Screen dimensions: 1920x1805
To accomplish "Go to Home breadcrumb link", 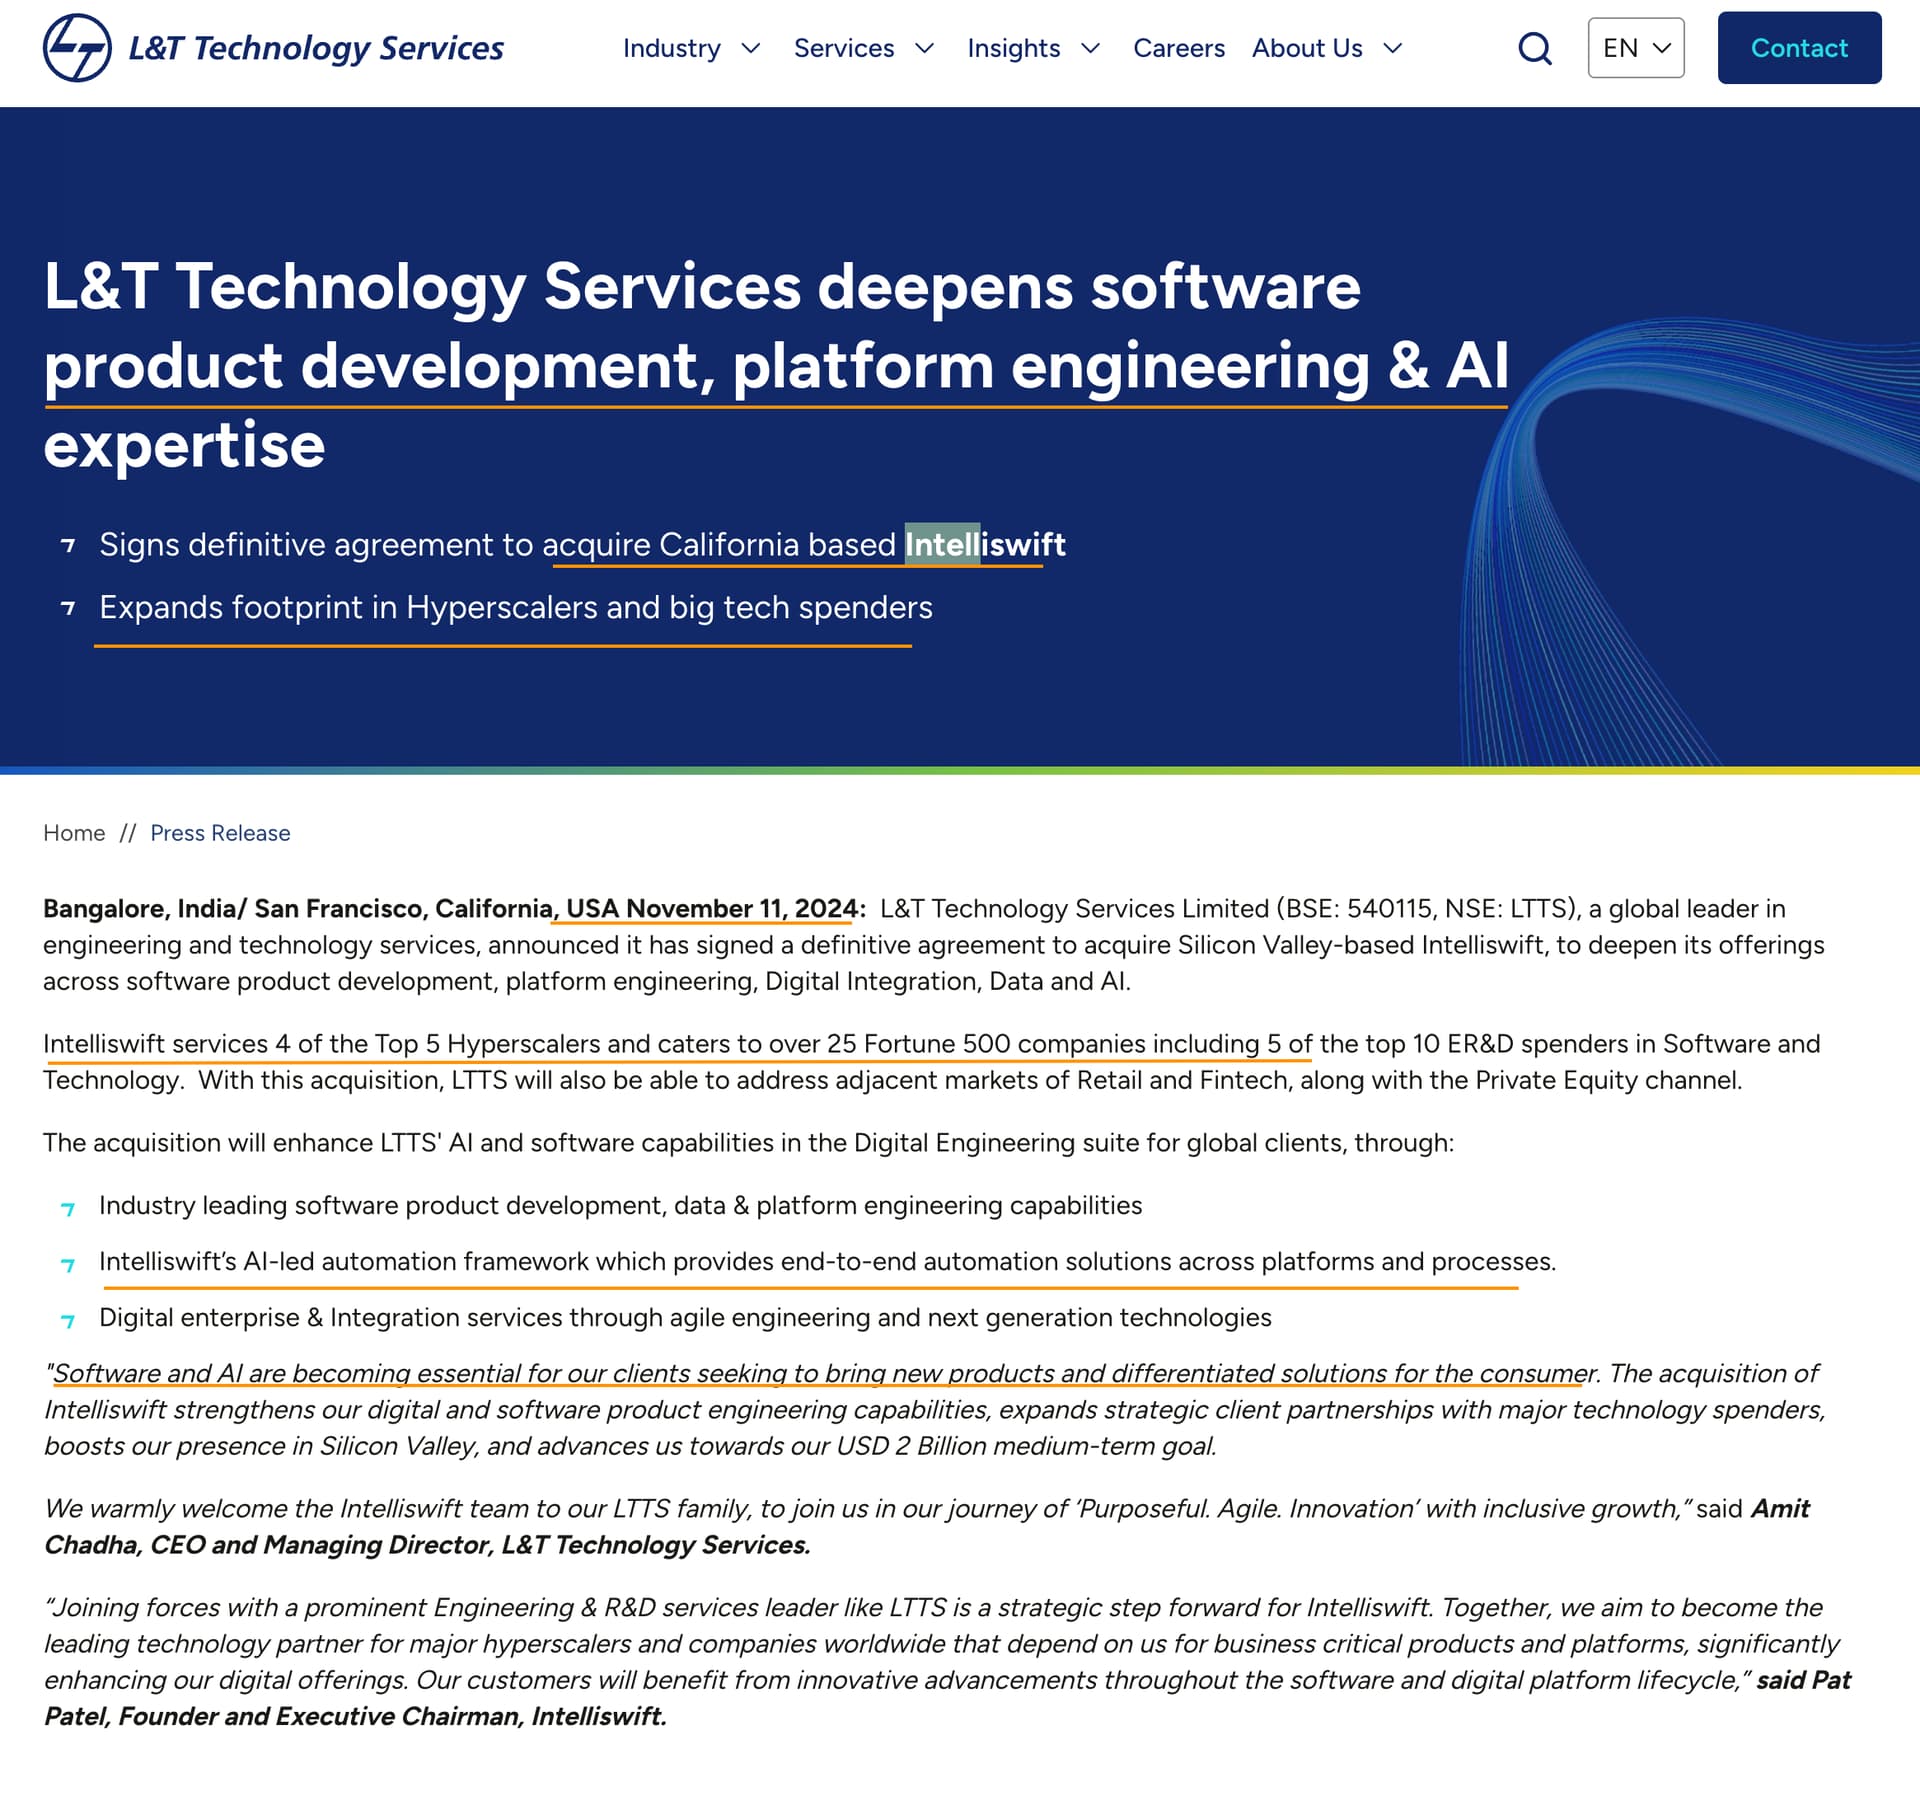I will pyautogui.click(x=74, y=833).
